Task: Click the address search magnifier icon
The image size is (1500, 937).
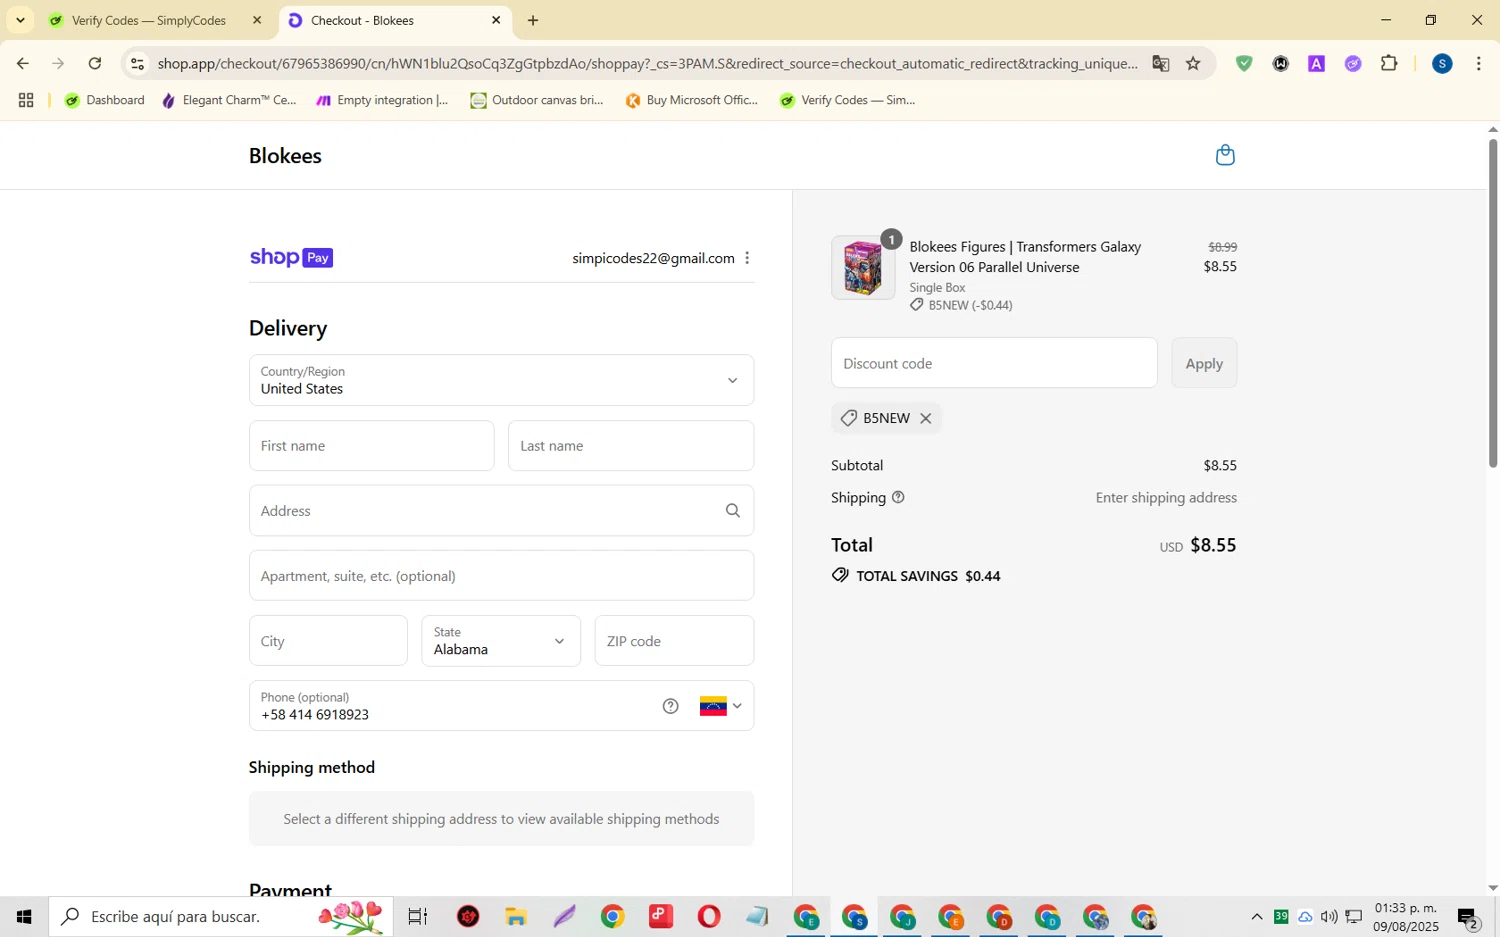Action: point(733,511)
